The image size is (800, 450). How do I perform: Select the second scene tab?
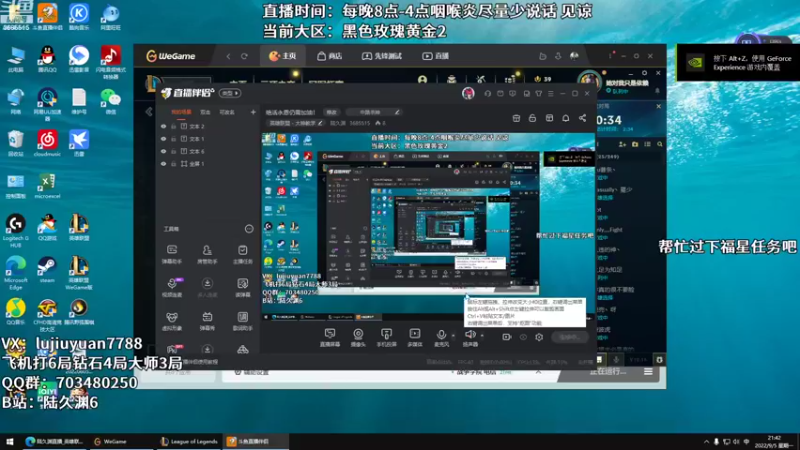205,112
